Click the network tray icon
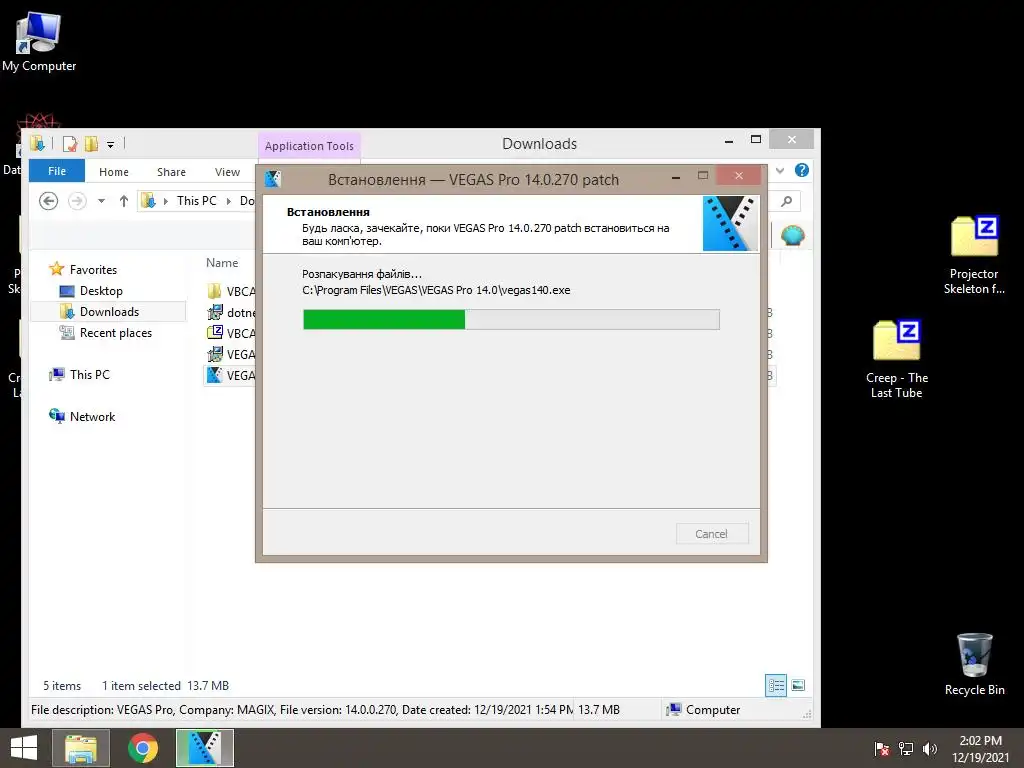This screenshot has height=768, width=1024. coord(906,749)
